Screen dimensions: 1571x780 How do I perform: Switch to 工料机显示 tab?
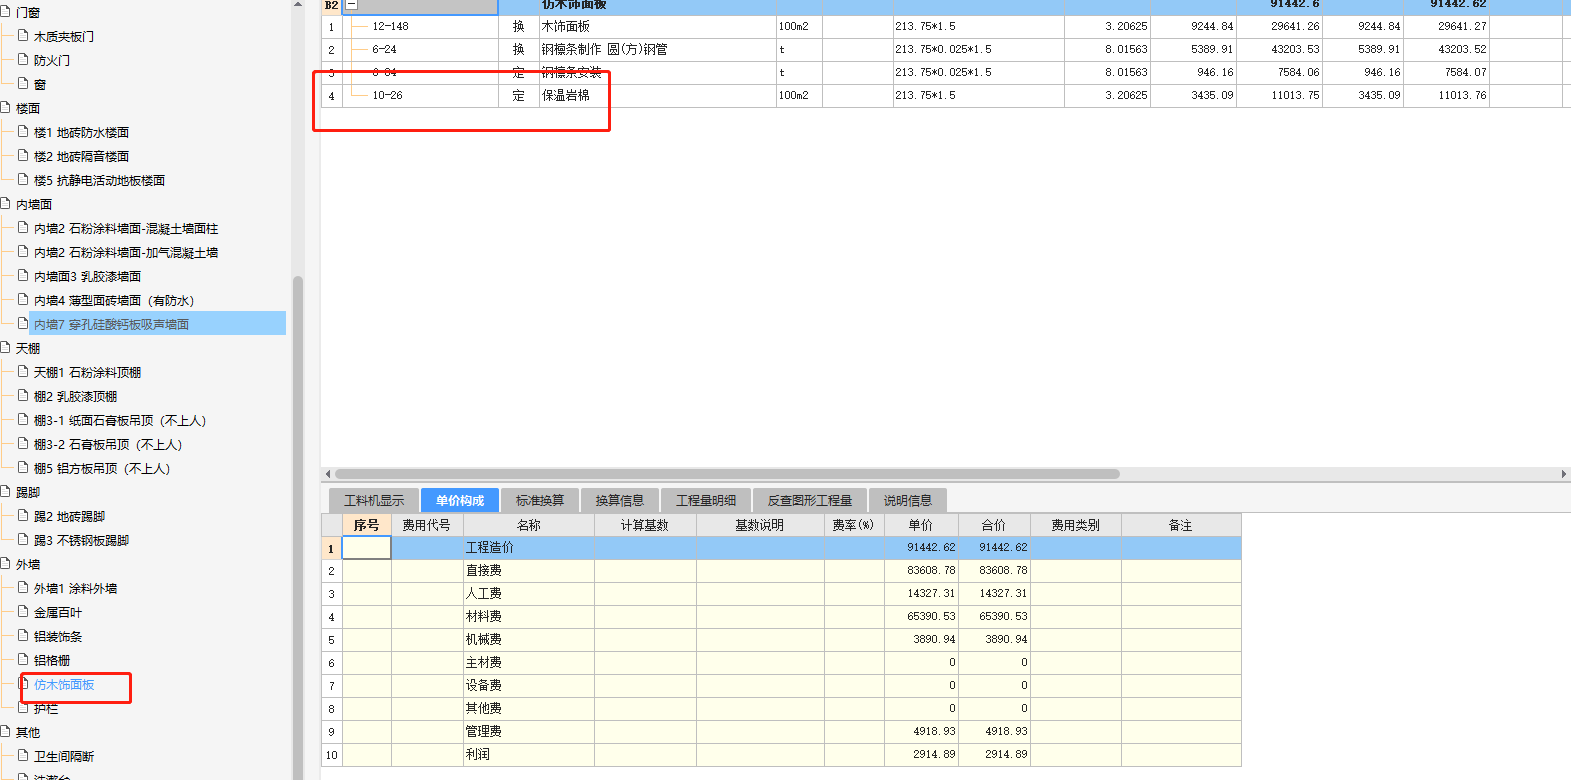point(374,500)
